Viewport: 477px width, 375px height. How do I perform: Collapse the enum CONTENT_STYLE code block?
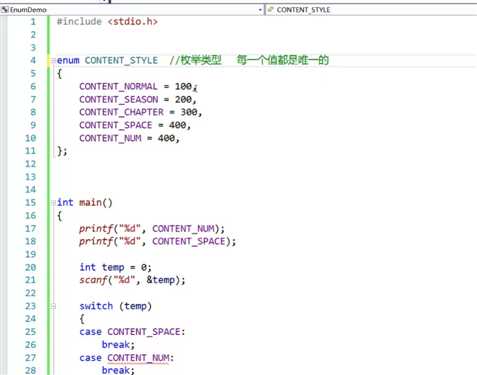click(x=53, y=61)
